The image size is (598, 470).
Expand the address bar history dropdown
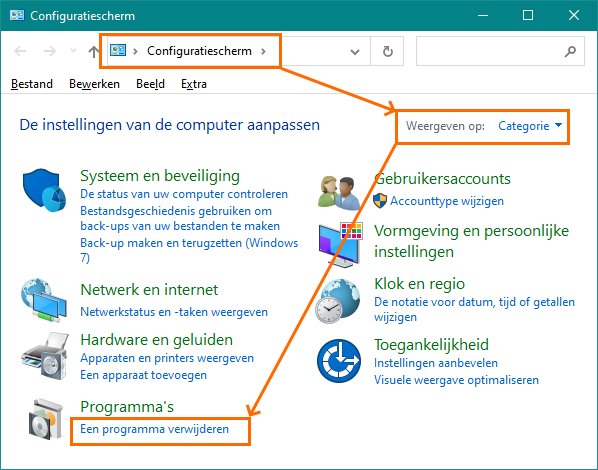[x=355, y=52]
